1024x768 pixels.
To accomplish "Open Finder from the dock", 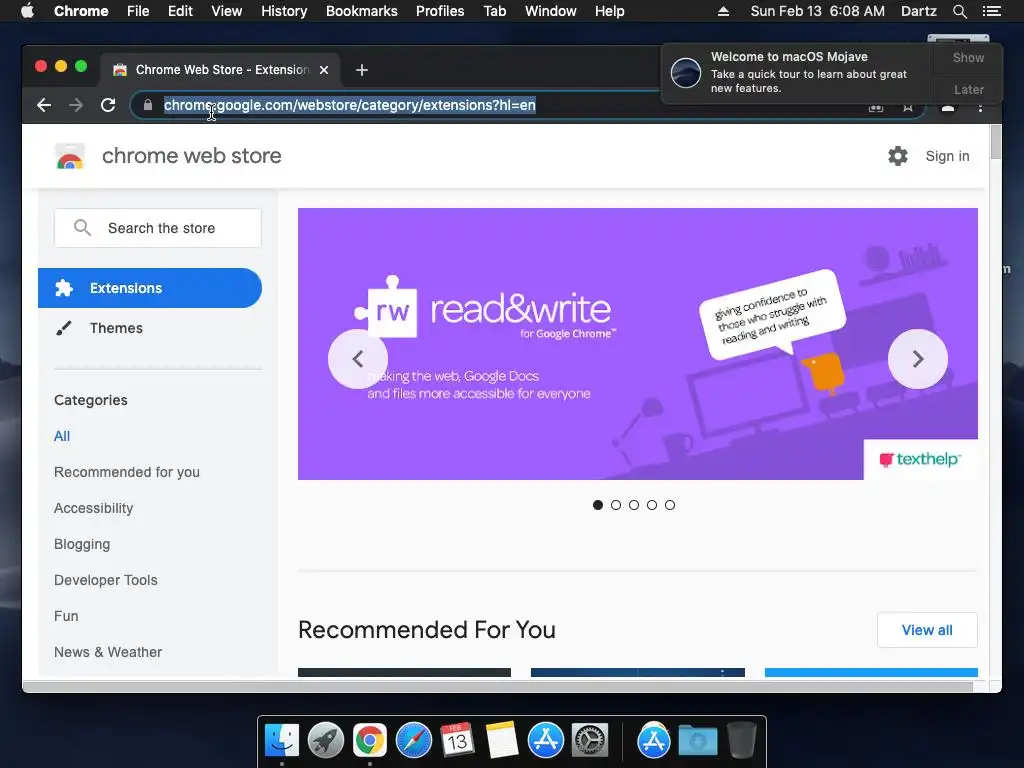I will 281,741.
